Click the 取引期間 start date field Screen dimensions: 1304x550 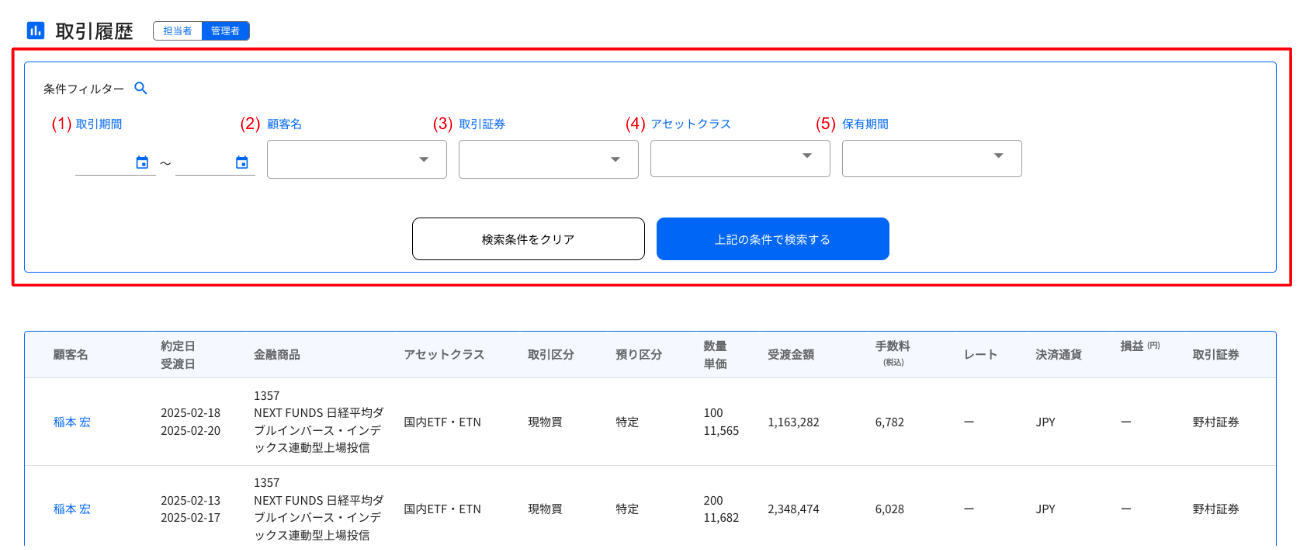115,162
